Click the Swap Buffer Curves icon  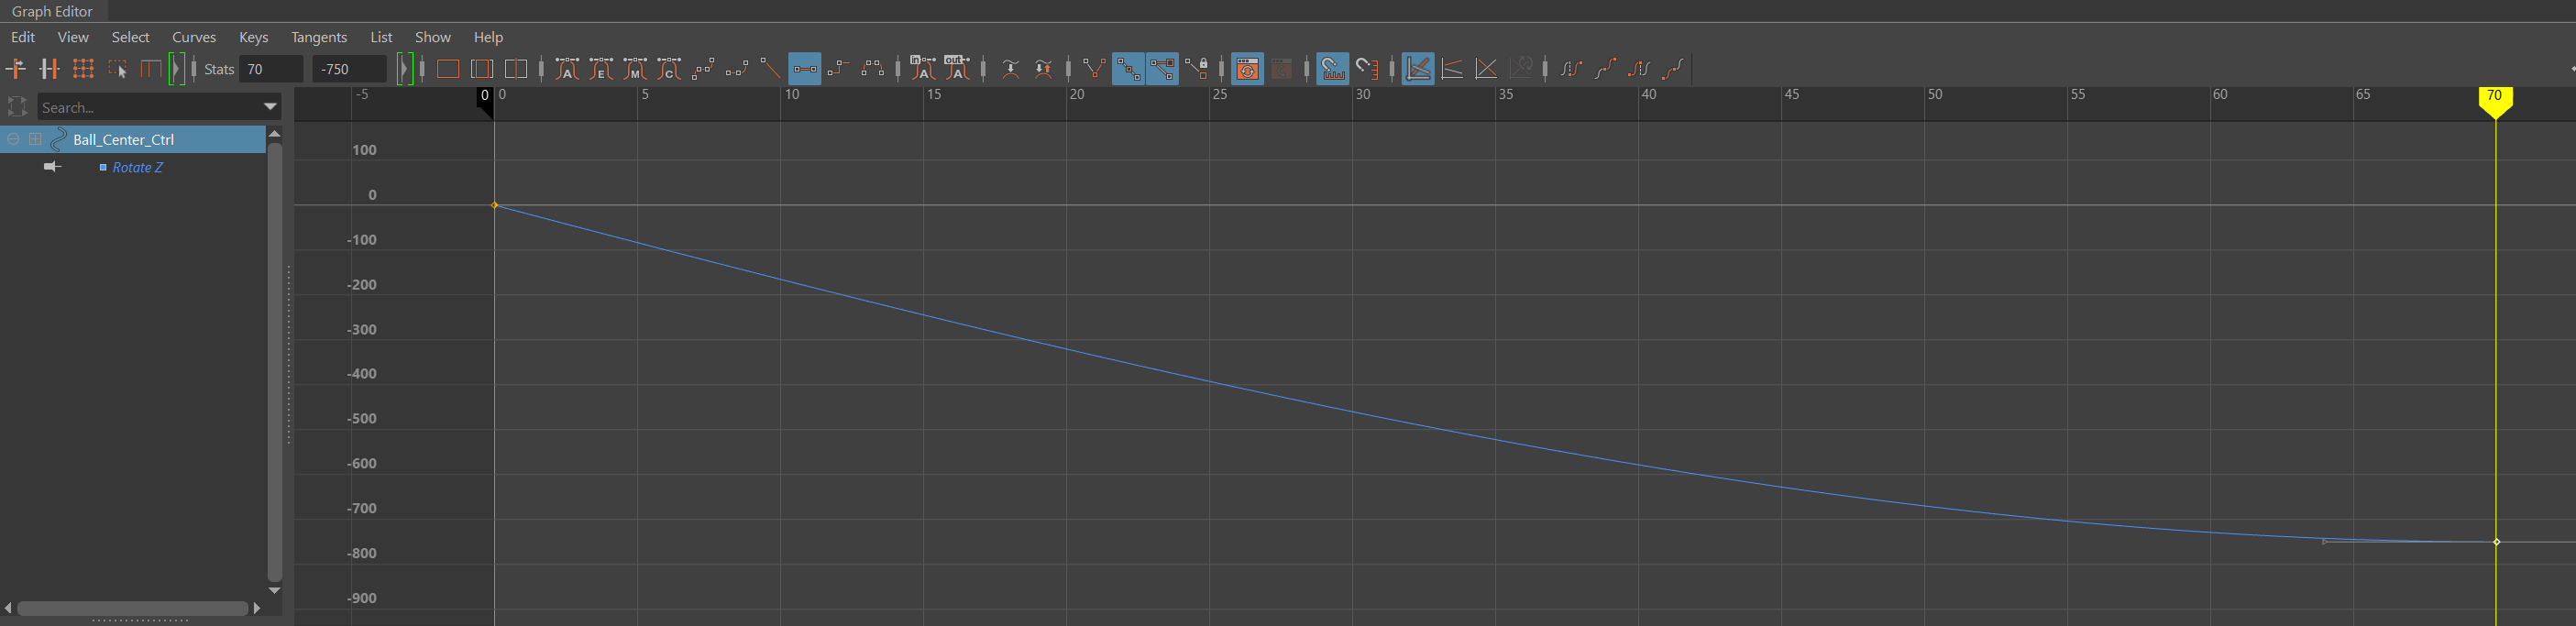[x=1044, y=69]
